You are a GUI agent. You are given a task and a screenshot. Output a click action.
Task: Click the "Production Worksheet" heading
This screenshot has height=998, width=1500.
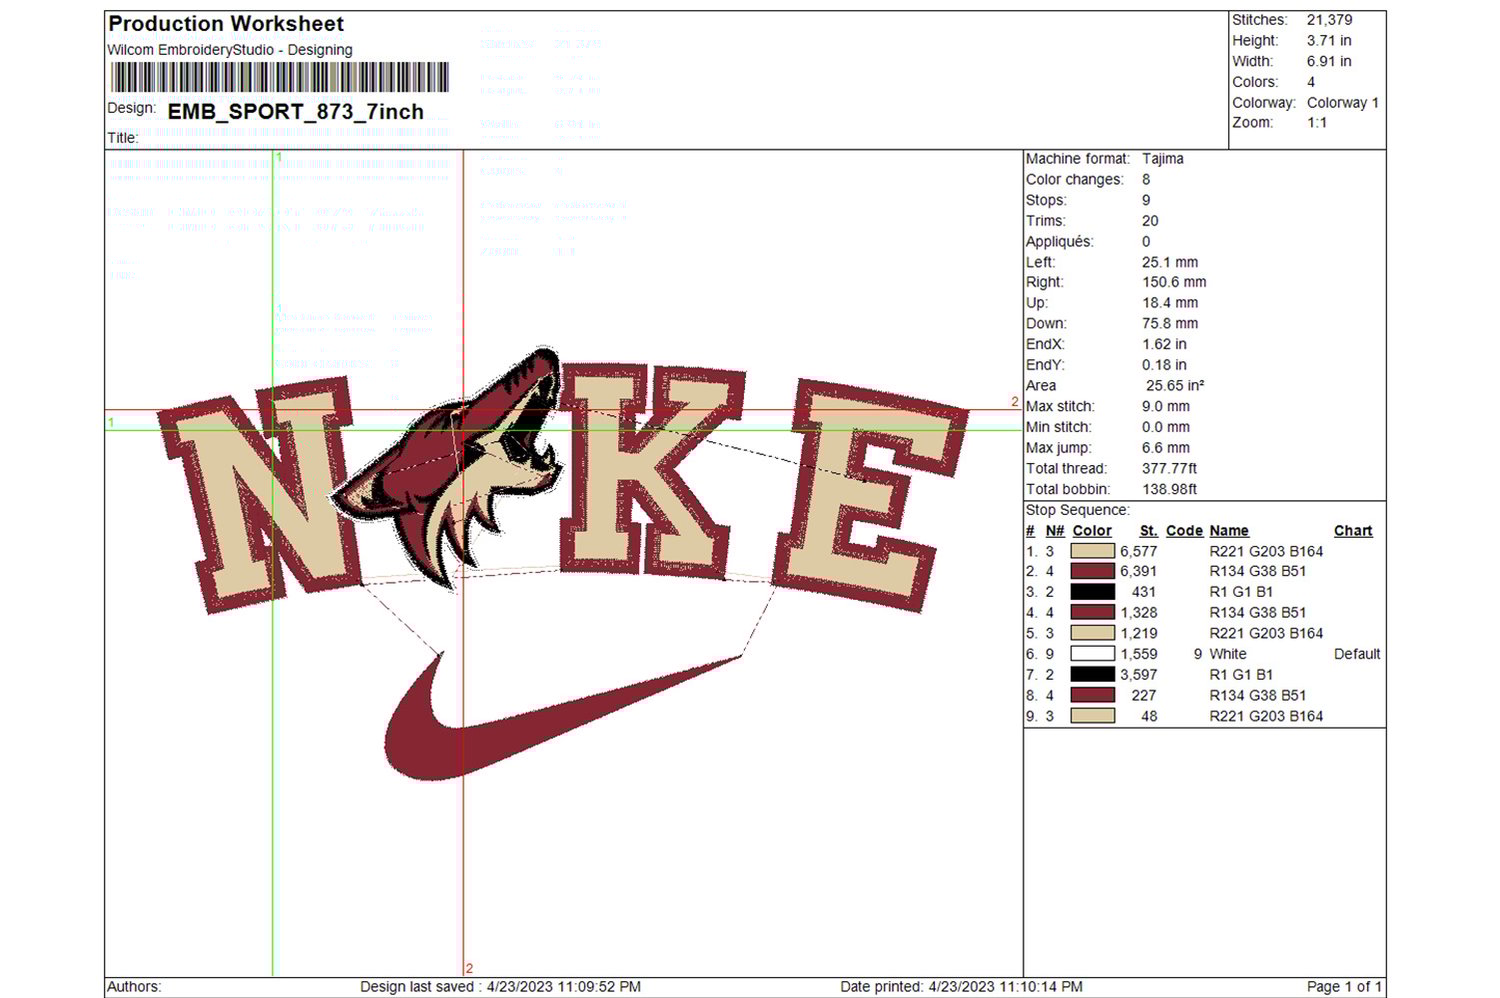click(226, 24)
